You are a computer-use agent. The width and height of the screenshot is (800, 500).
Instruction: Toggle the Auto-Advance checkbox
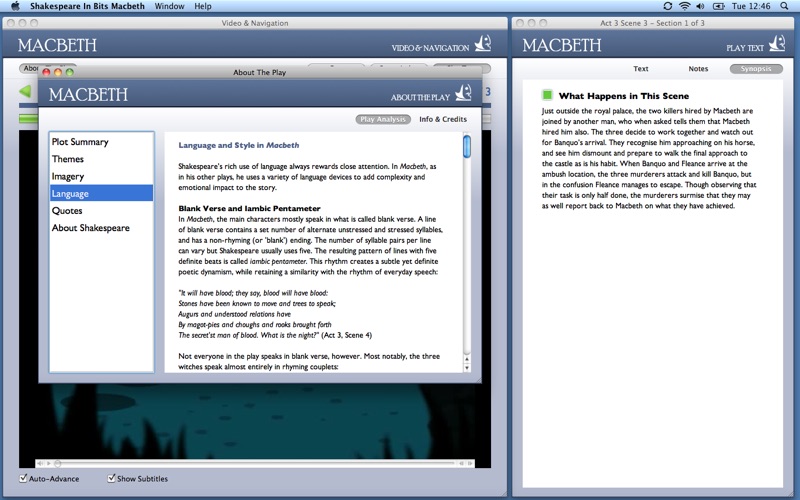23,478
